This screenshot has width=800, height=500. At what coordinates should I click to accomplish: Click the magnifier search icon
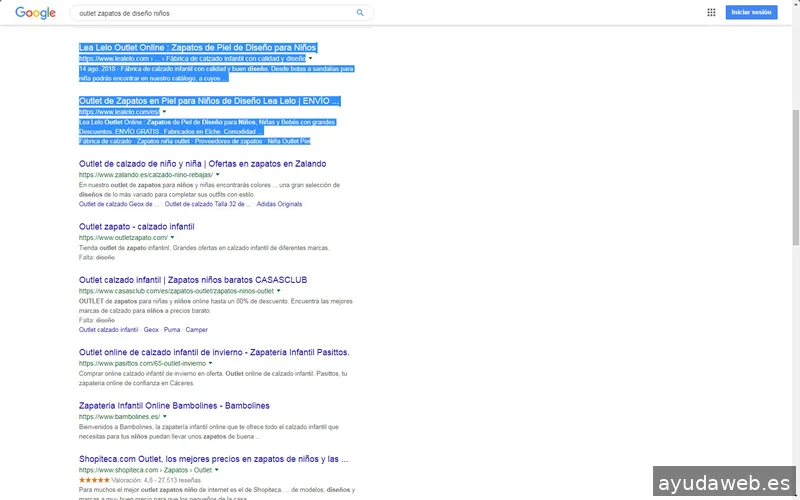click(x=360, y=13)
